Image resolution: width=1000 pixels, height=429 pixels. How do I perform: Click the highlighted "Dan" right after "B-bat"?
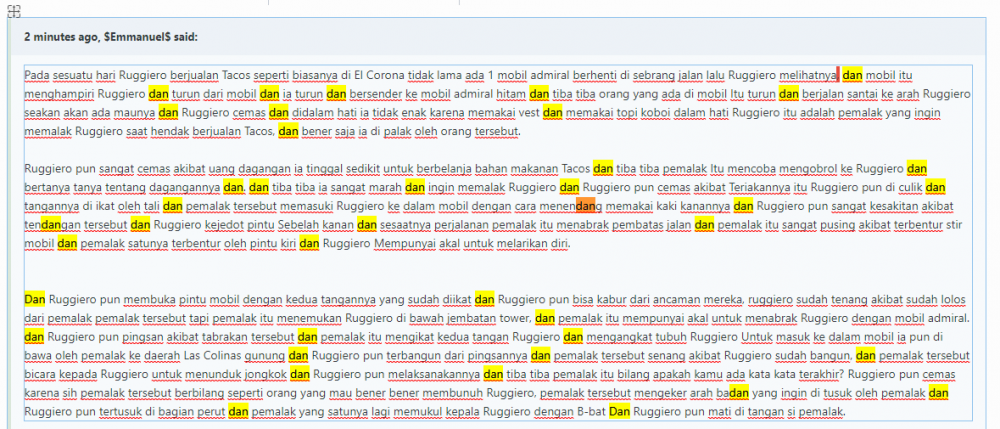(619, 411)
